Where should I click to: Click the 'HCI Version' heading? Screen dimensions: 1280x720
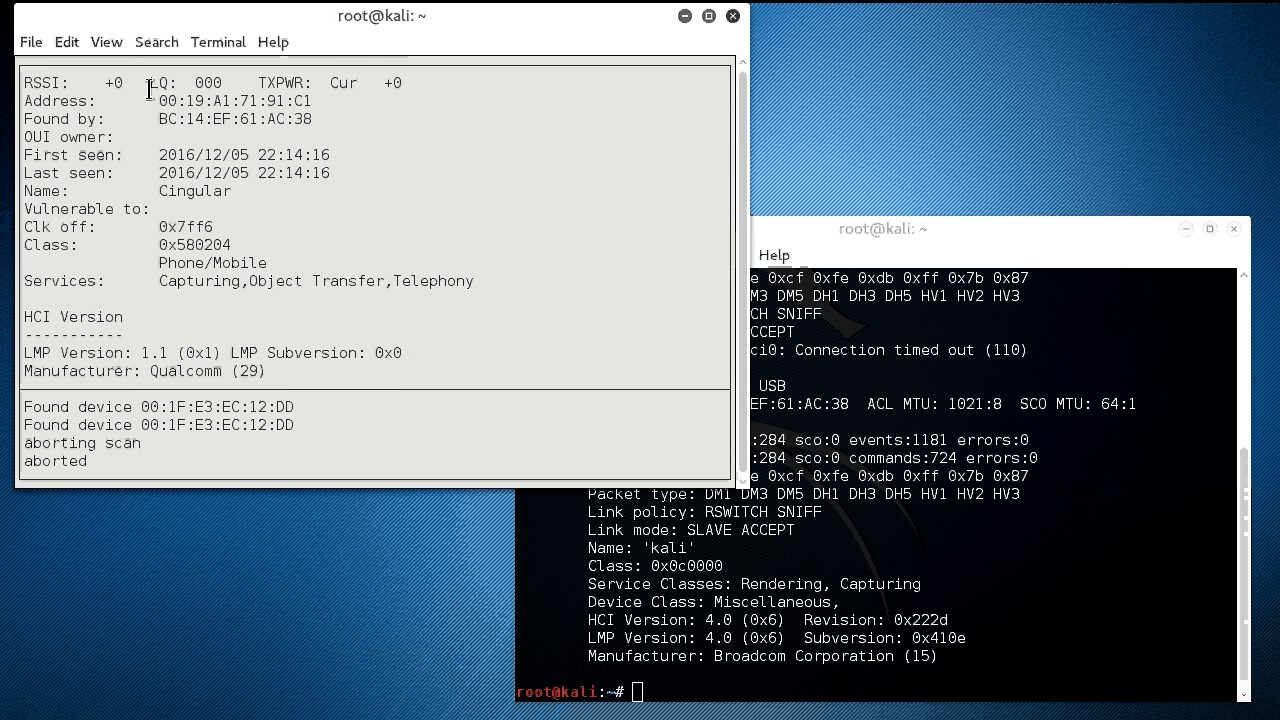(74, 317)
